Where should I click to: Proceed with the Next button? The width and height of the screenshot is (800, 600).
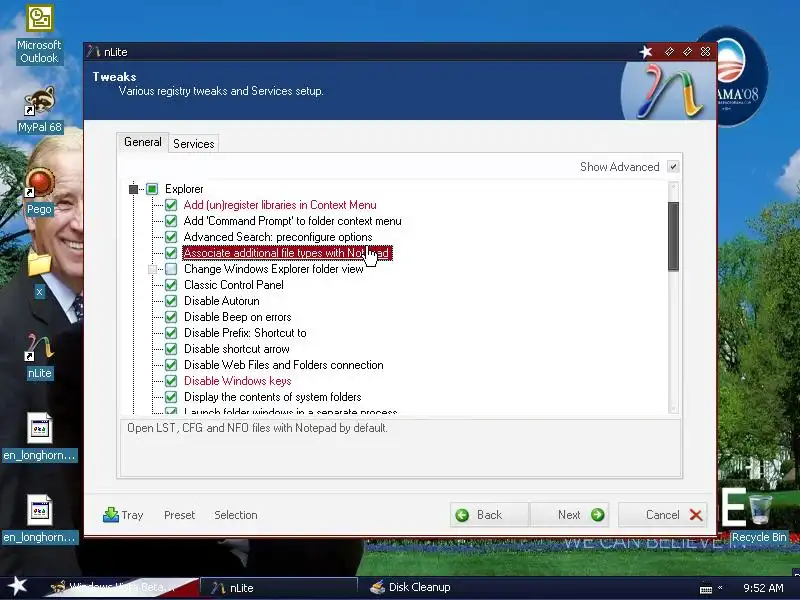click(569, 515)
